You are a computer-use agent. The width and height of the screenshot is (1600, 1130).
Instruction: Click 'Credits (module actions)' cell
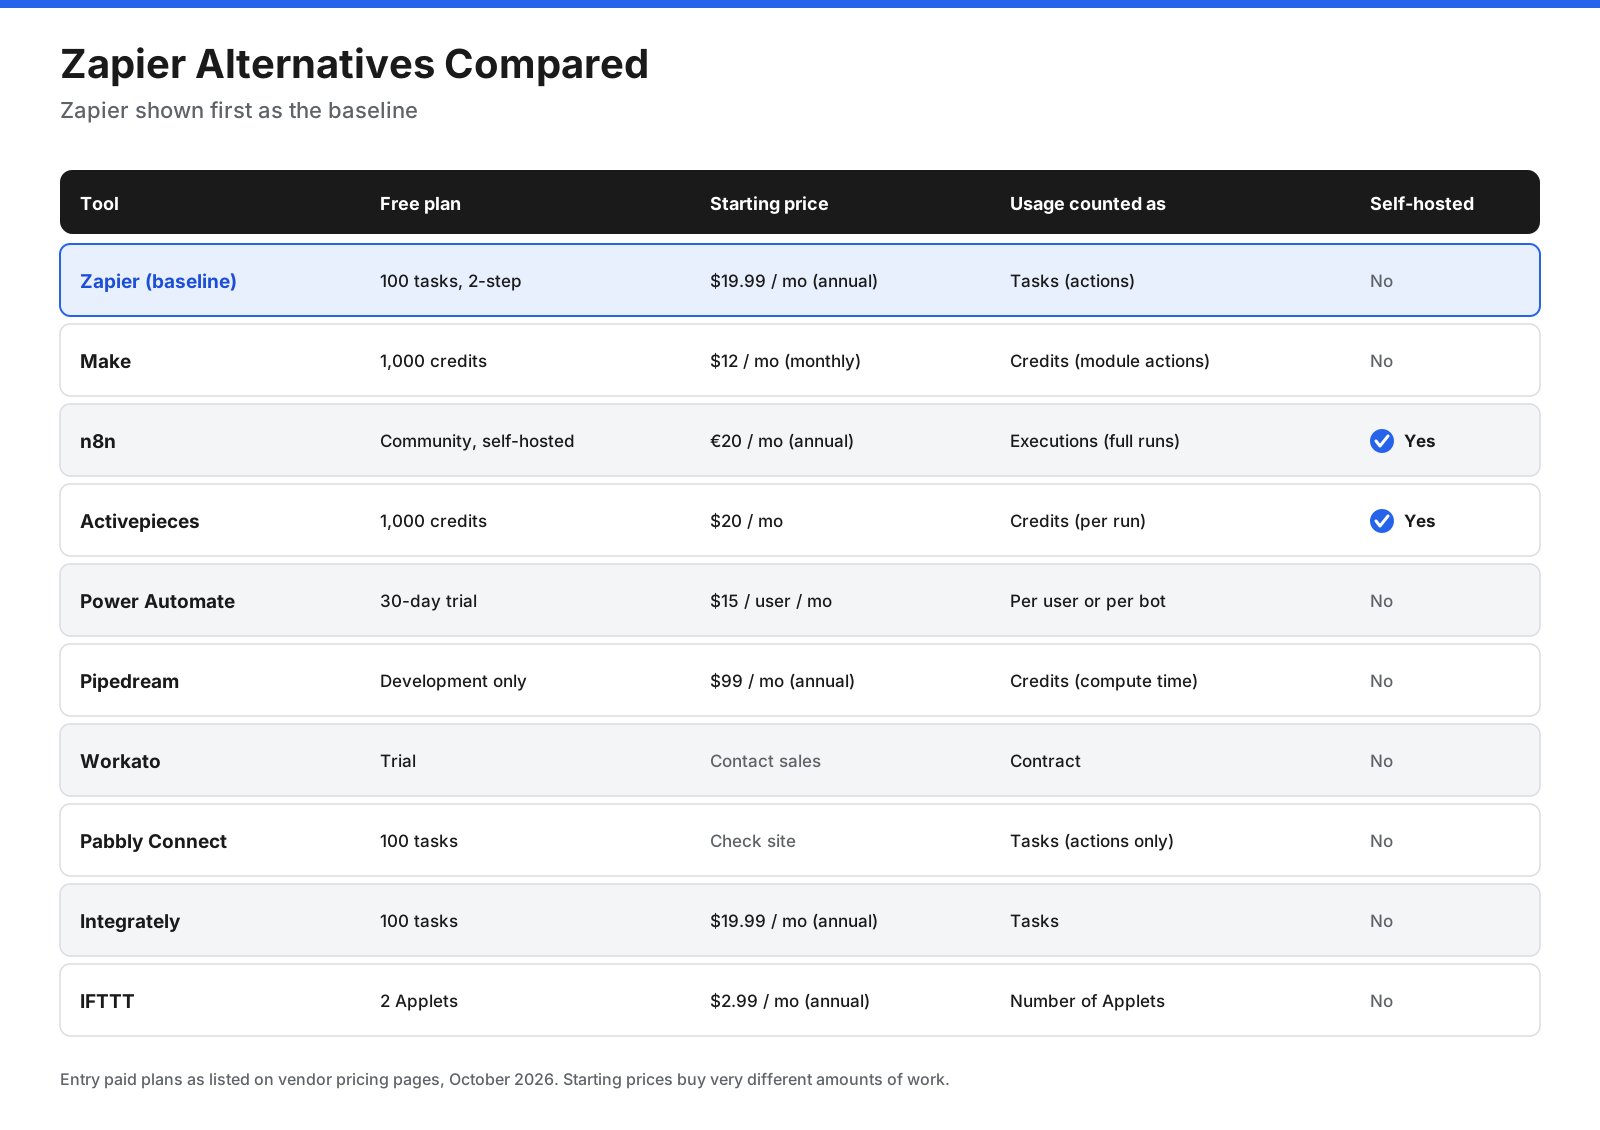coord(1110,361)
